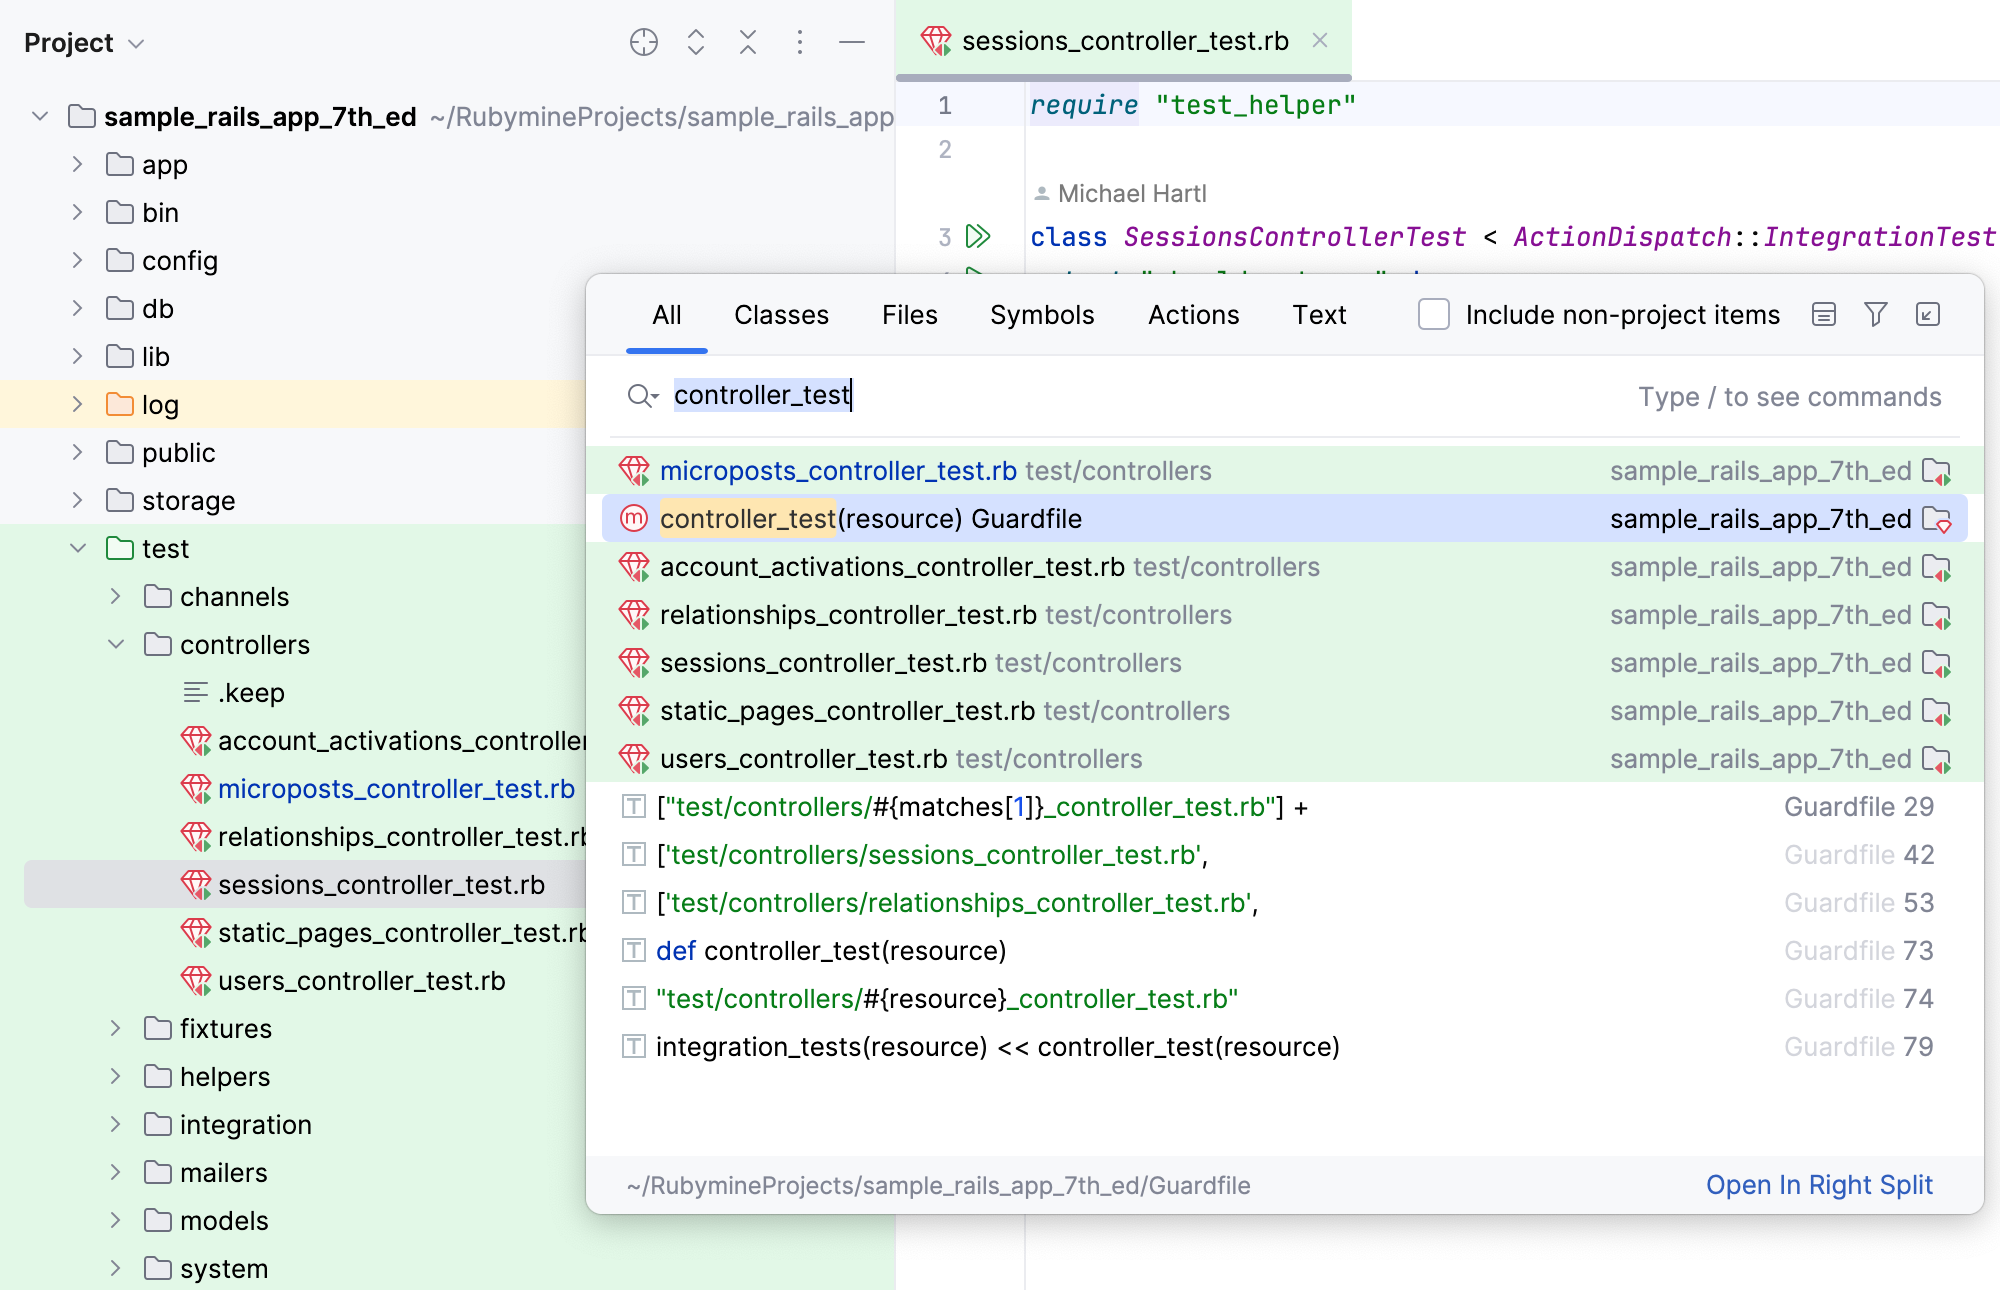Click the Ruby gem icon on sessions_controller_test.rb tab
This screenshot has height=1290, width=2000.
pyautogui.click(x=934, y=42)
